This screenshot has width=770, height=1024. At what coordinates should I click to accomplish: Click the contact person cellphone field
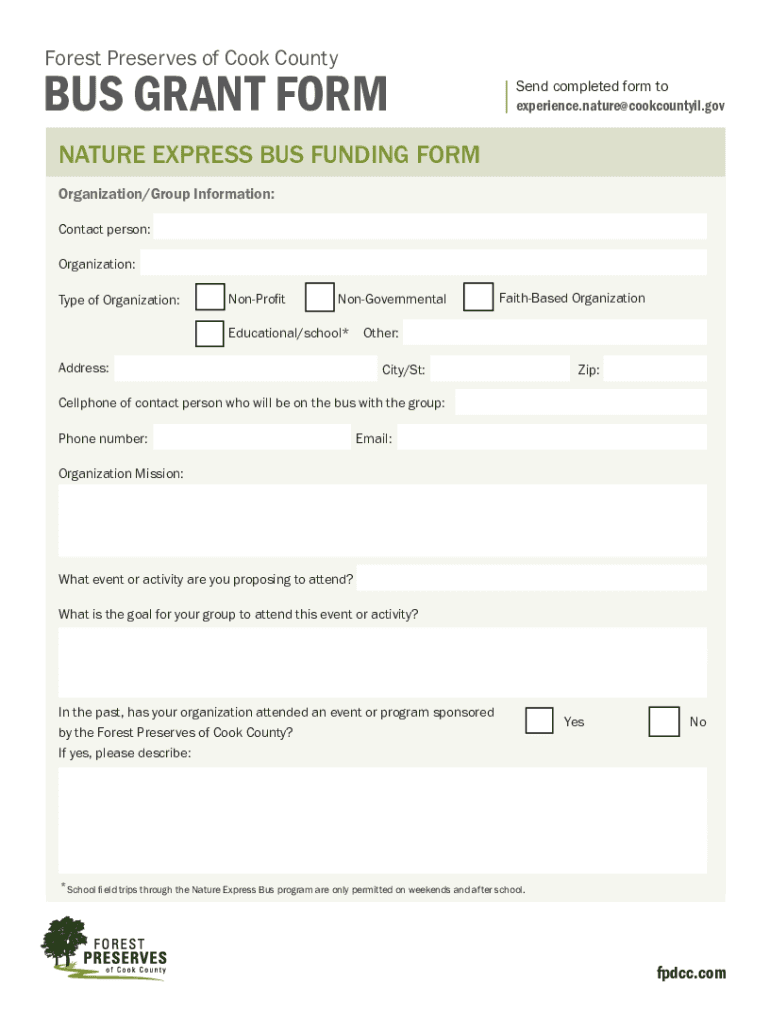(x=581, y=403)
